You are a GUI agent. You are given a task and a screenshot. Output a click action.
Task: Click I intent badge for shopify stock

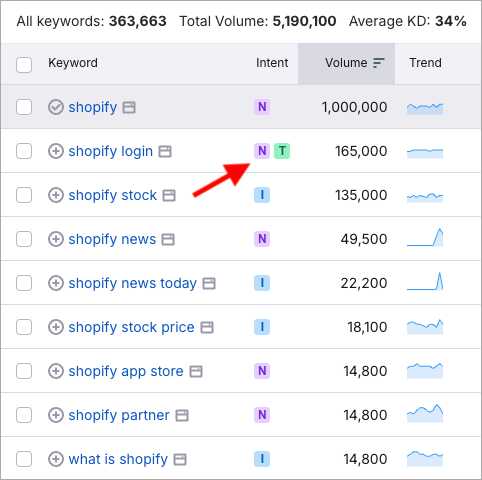(262, 195)
